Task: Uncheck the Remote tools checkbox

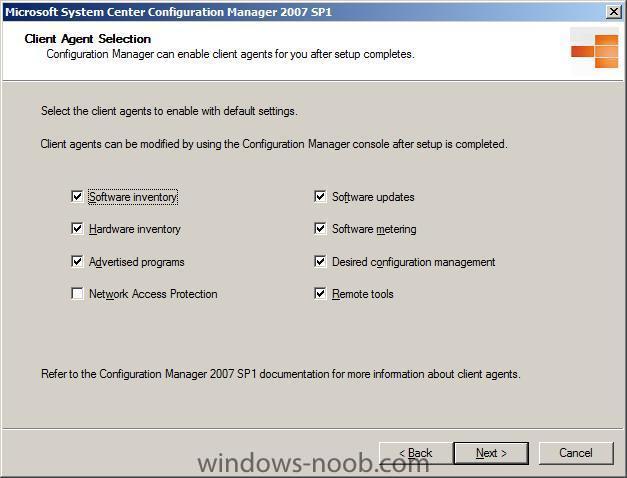Action: [x=320, y=293]
